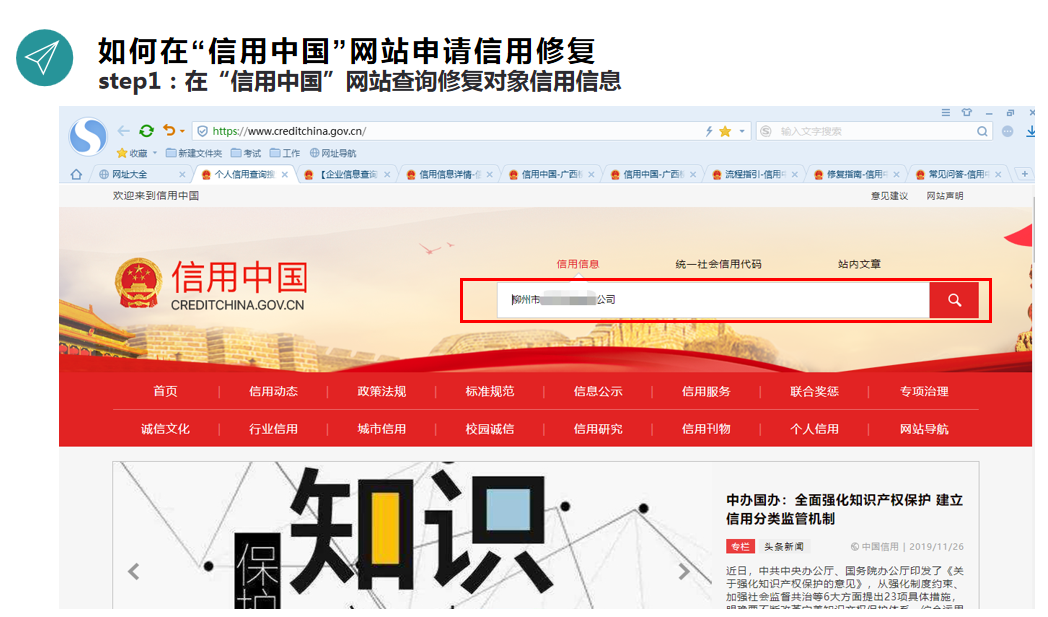Image resolution: width=1048 pixels, height=617 pixels.
Task: Close the 个人信用查询 tab
Action: click(x=285, y=174)
